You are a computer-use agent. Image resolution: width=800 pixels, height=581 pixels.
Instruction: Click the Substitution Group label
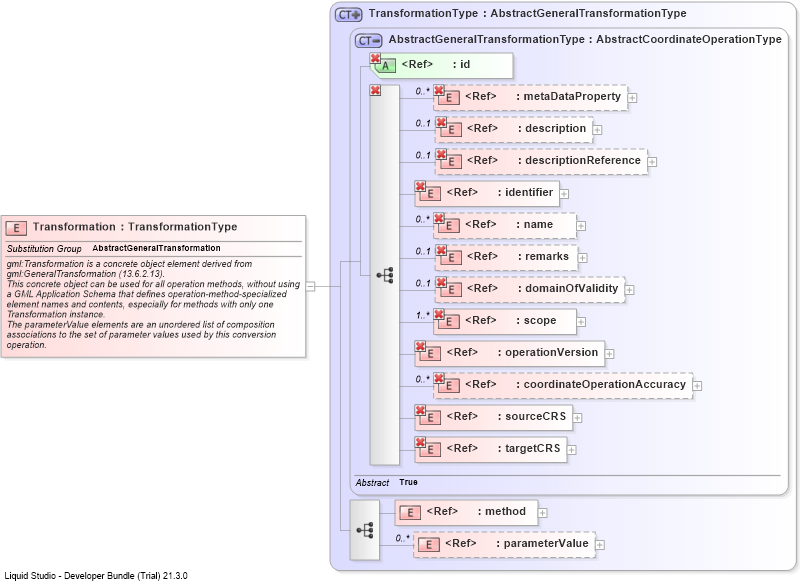point(44,248)
